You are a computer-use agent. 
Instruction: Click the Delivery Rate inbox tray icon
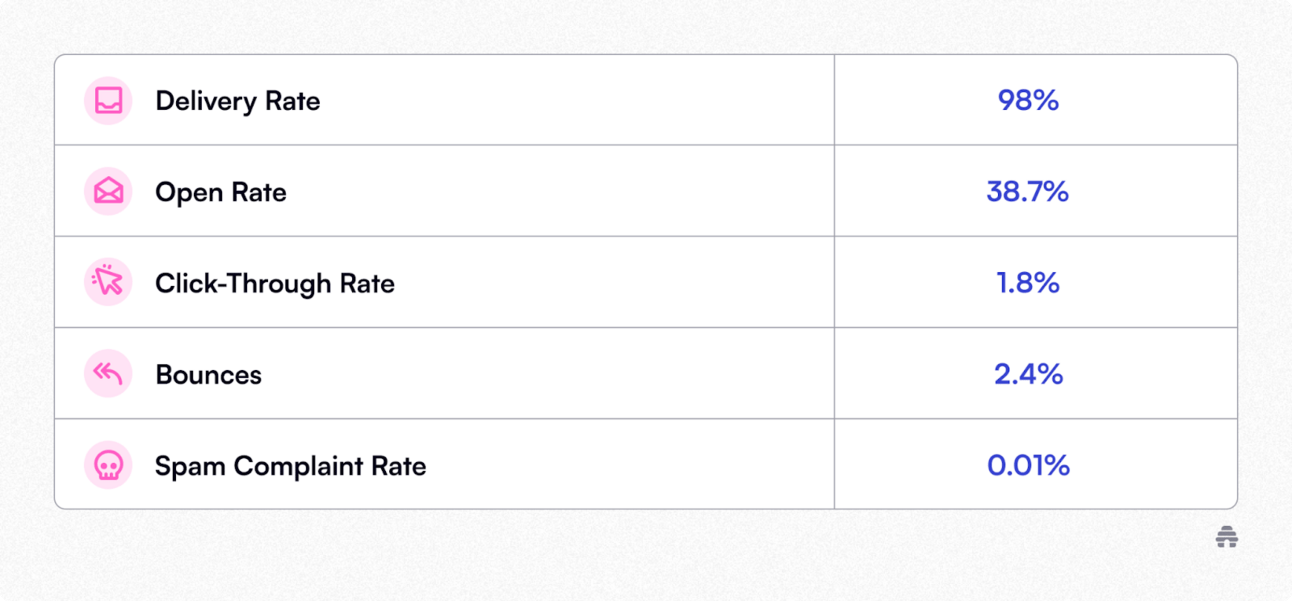click(108, 101)
